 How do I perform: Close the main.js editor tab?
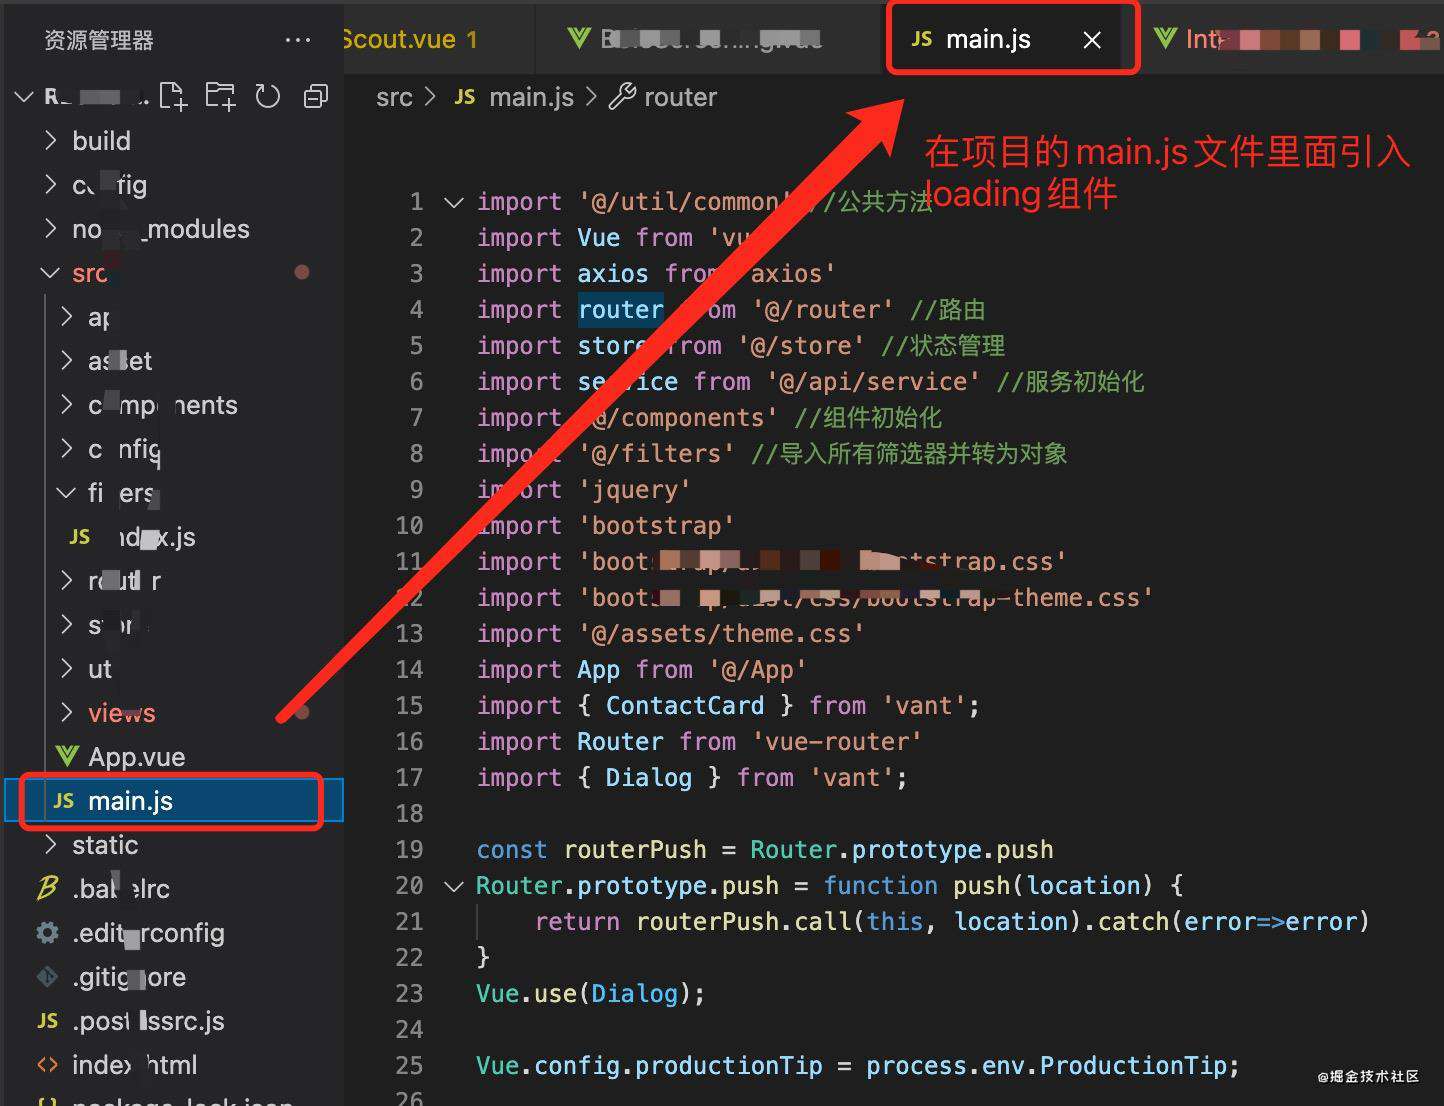1092,40
